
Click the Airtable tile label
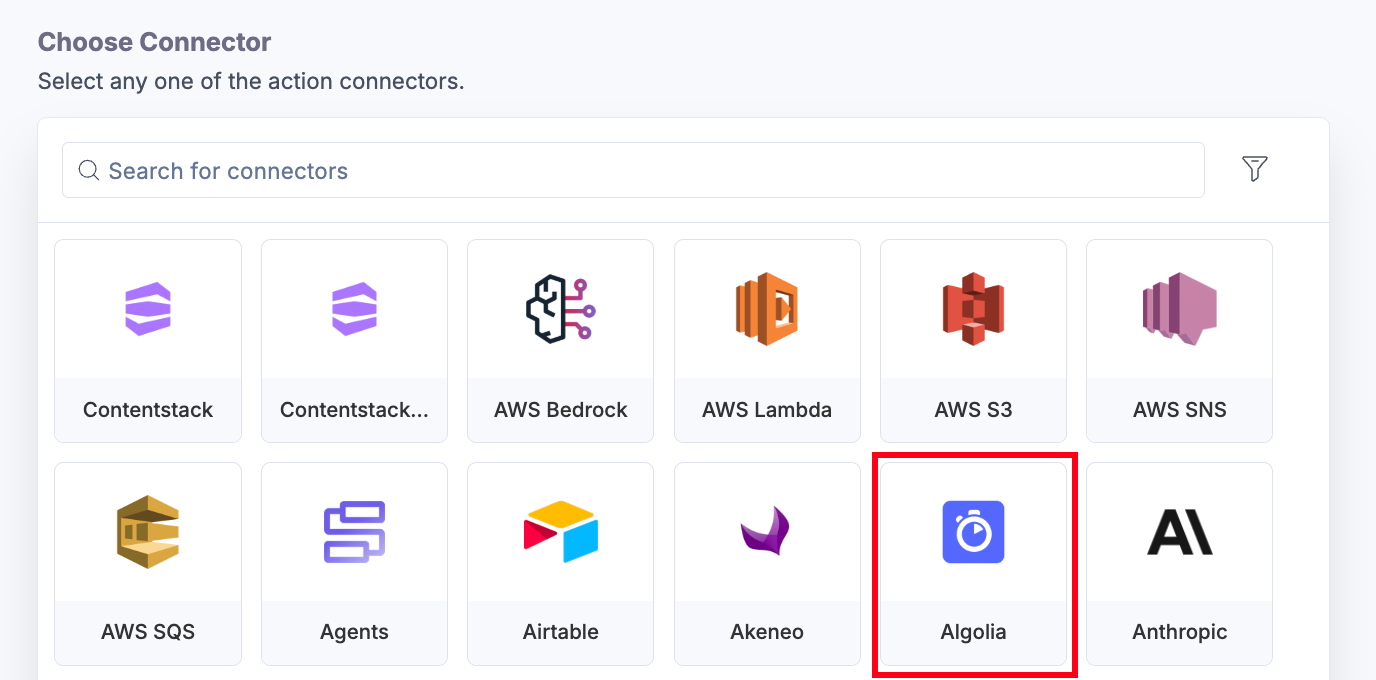click(x=560, y=631)
